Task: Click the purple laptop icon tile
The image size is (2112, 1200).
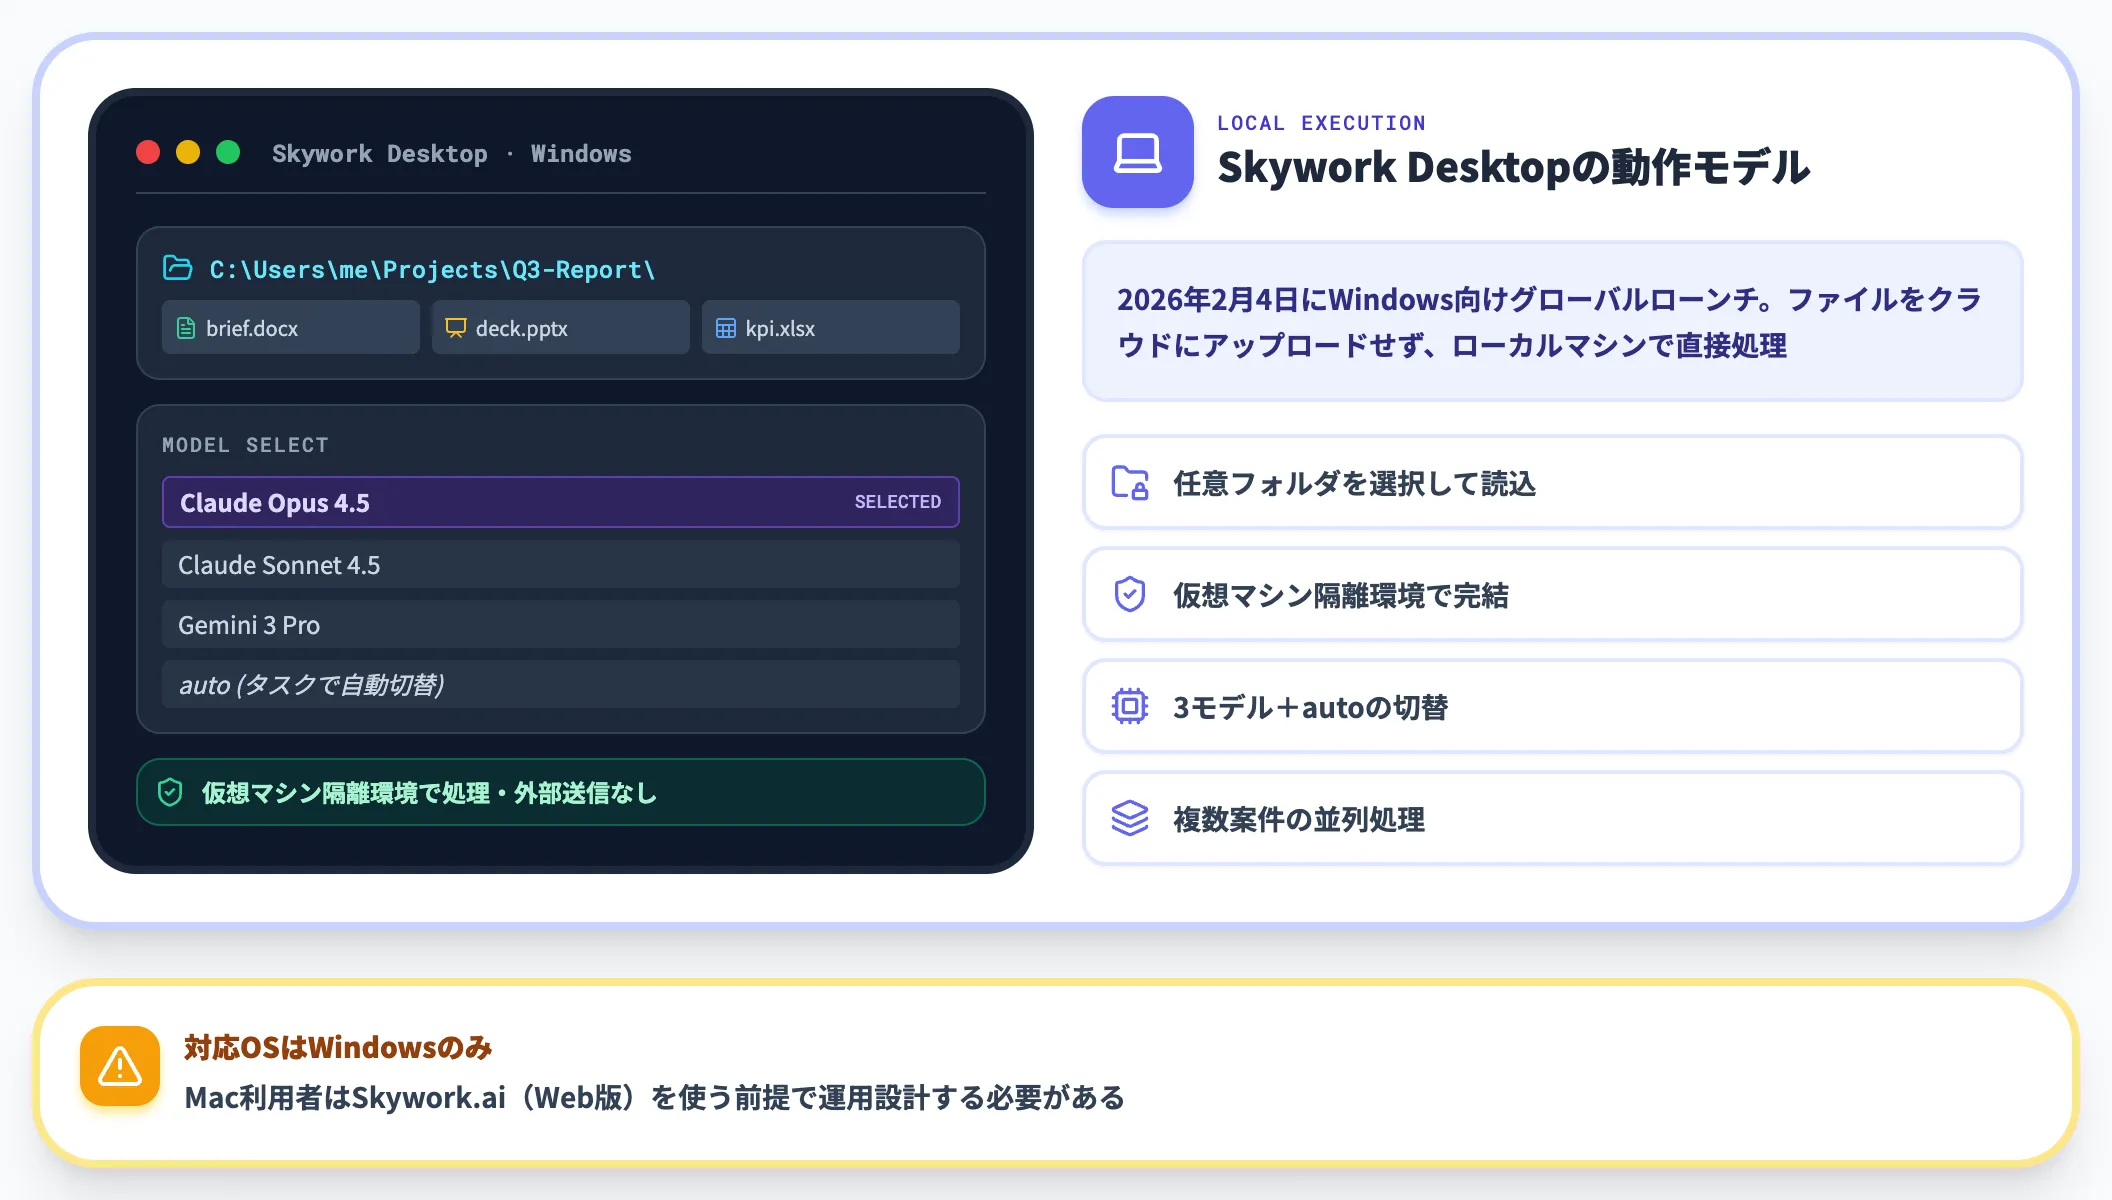Action: 1138,152
